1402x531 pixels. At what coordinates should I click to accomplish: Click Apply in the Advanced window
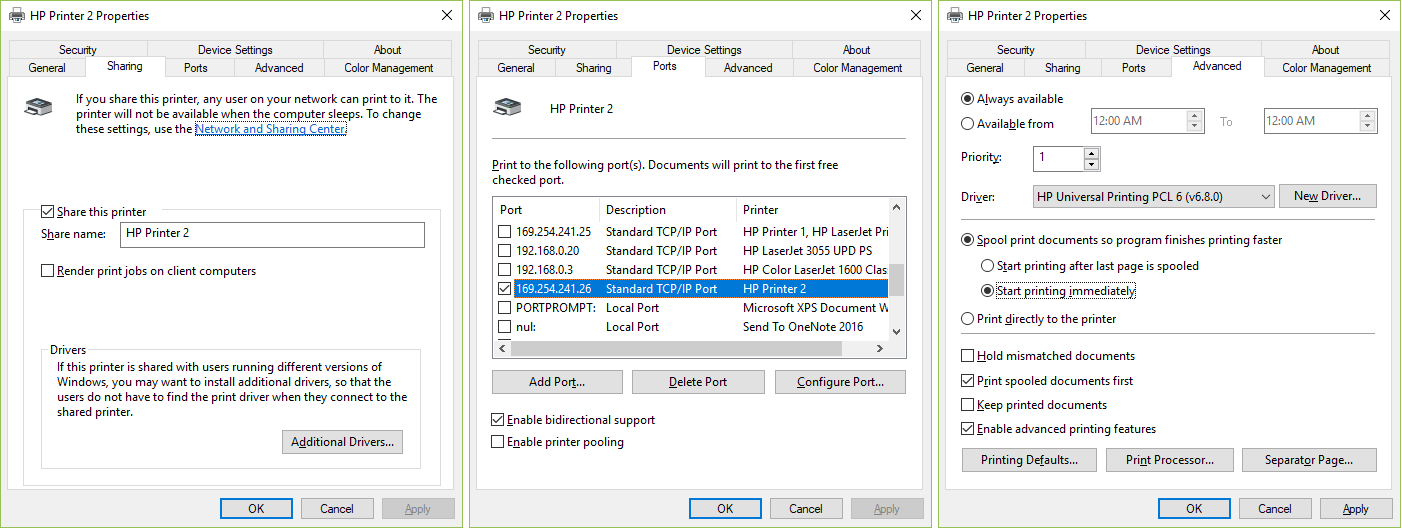[1356, 509]
